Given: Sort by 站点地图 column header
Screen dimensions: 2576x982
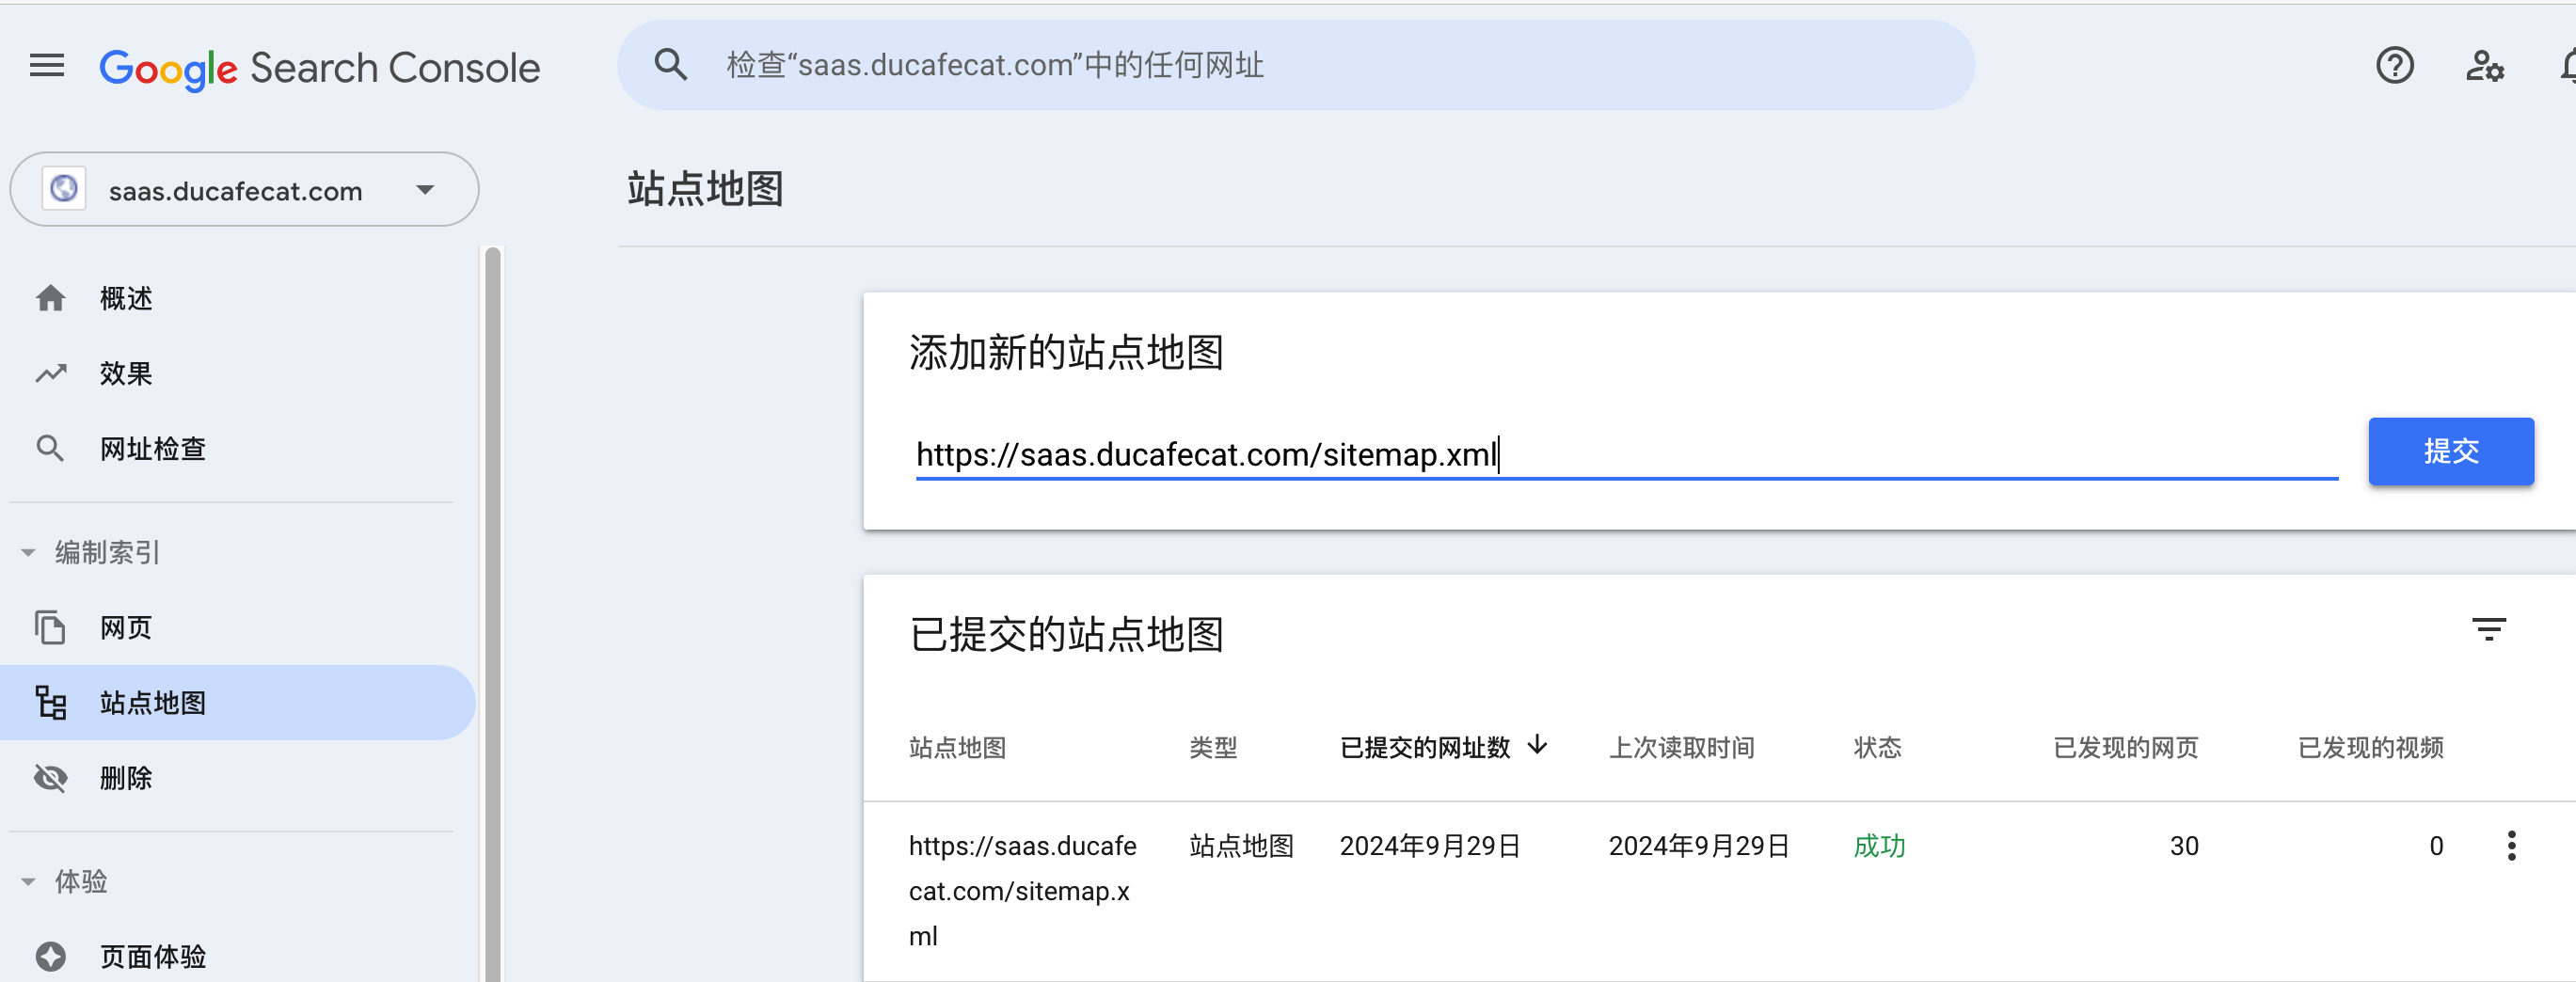Looking at the screenshot, I should tap(957, 747).
